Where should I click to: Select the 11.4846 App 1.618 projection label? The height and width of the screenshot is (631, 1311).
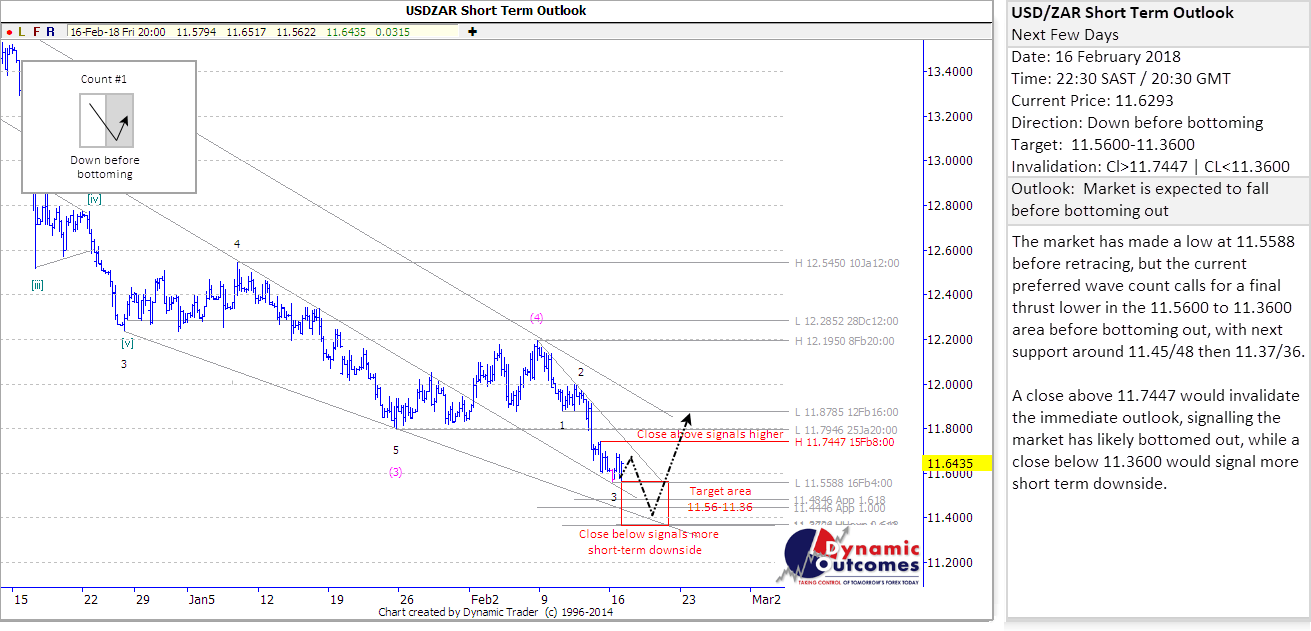[x=839, y=500]
